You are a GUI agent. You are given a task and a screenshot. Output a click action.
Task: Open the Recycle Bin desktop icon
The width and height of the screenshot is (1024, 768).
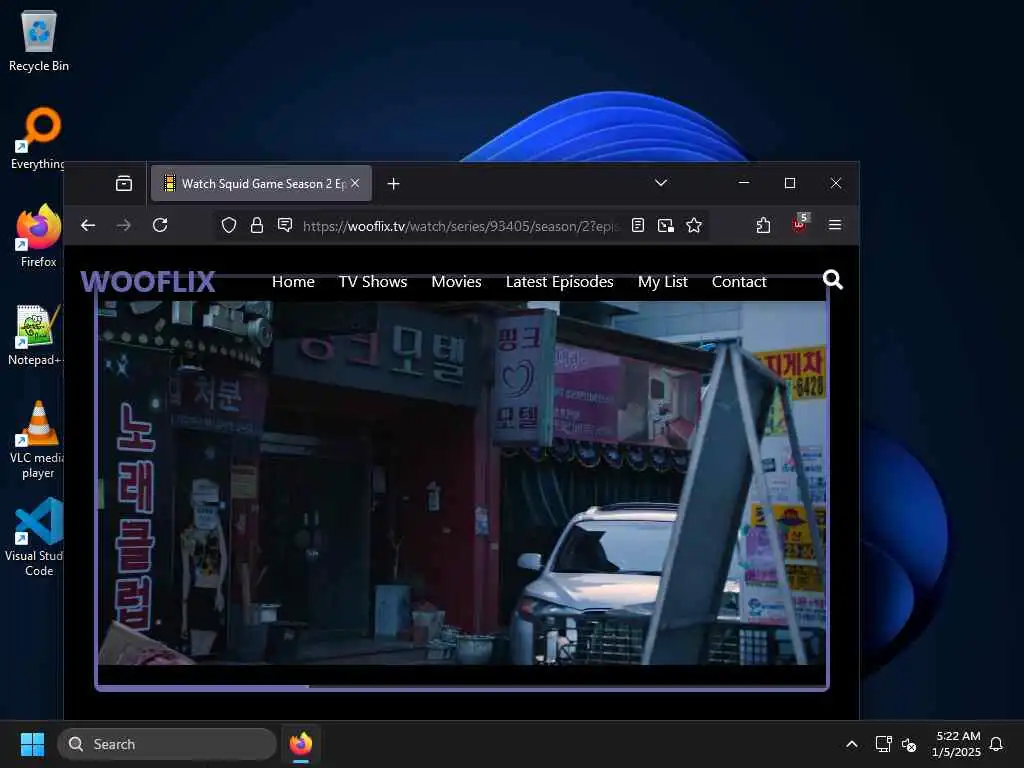pyautogui.click(x=39, y=40)
